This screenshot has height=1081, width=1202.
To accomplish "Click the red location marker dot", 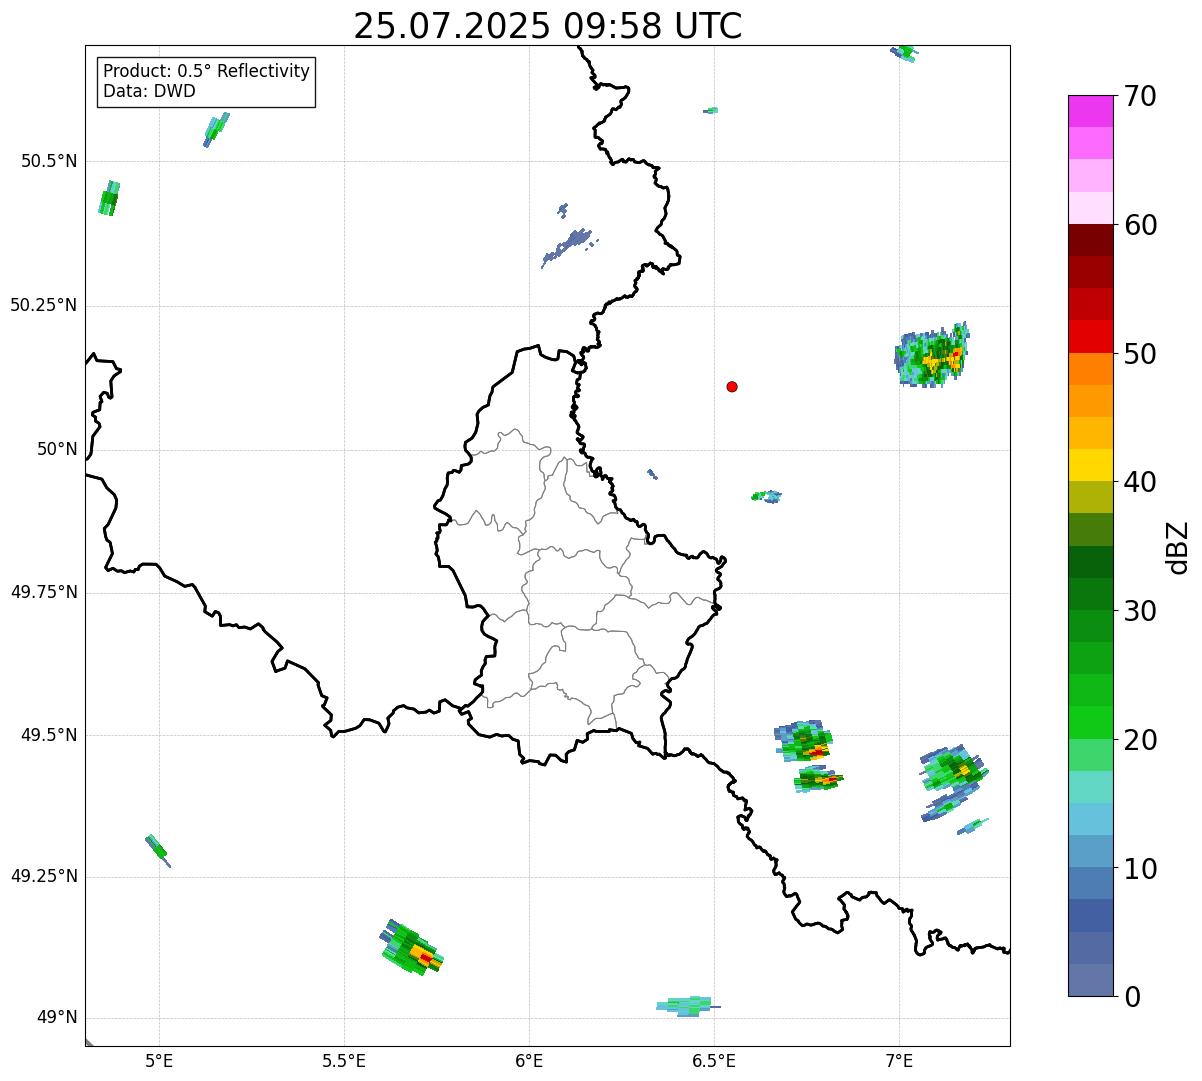I will [x=732, y=386].
